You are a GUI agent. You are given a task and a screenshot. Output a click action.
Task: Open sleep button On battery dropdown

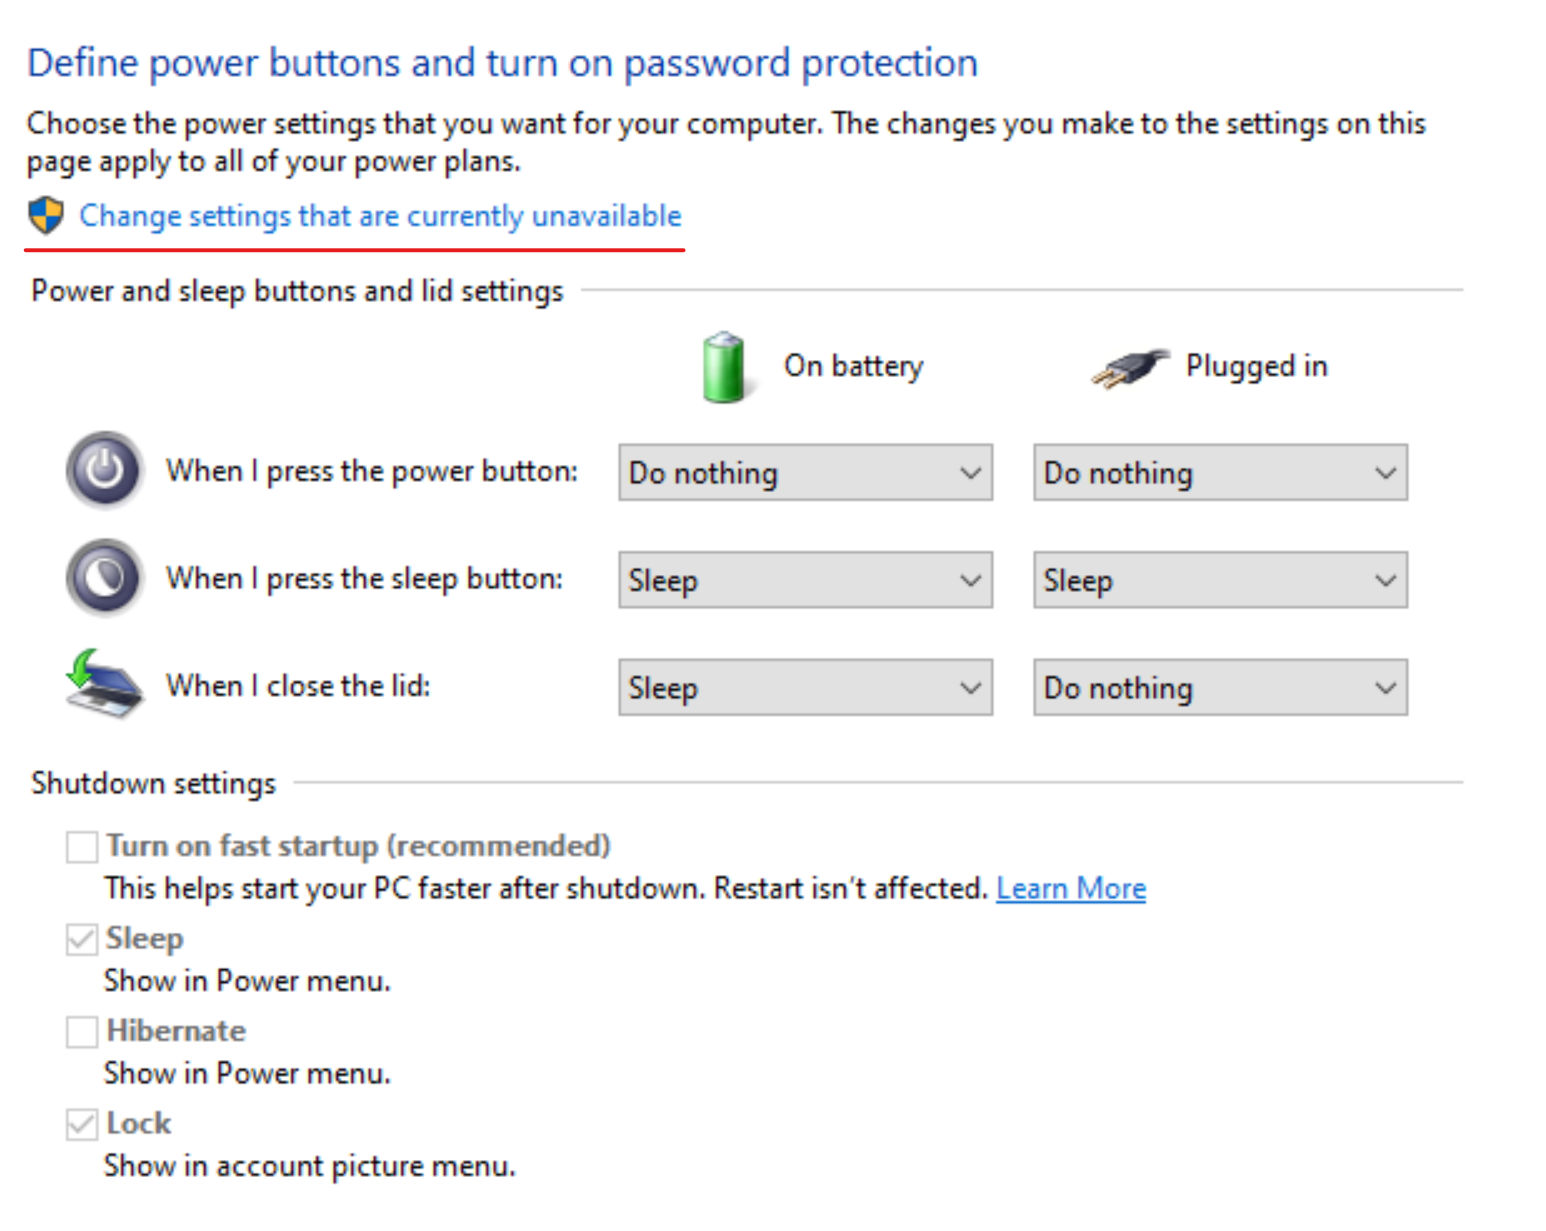[805, 580]
